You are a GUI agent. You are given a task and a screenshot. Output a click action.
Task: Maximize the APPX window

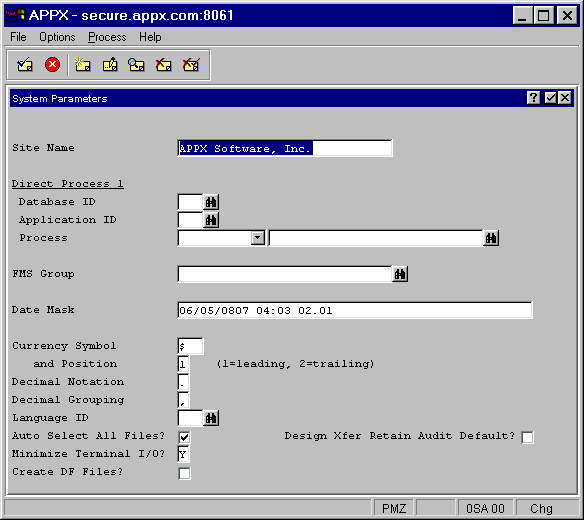pos(543,16)
